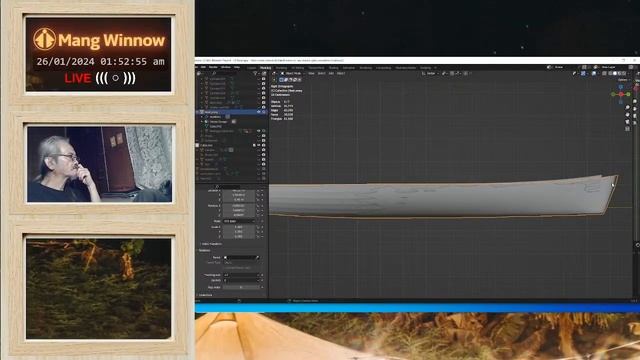Image resolution: width=640 pixels, height=360 pixels.
Task: Click the left green negative-Y gizmo ball
Action: tap(613, 94)
